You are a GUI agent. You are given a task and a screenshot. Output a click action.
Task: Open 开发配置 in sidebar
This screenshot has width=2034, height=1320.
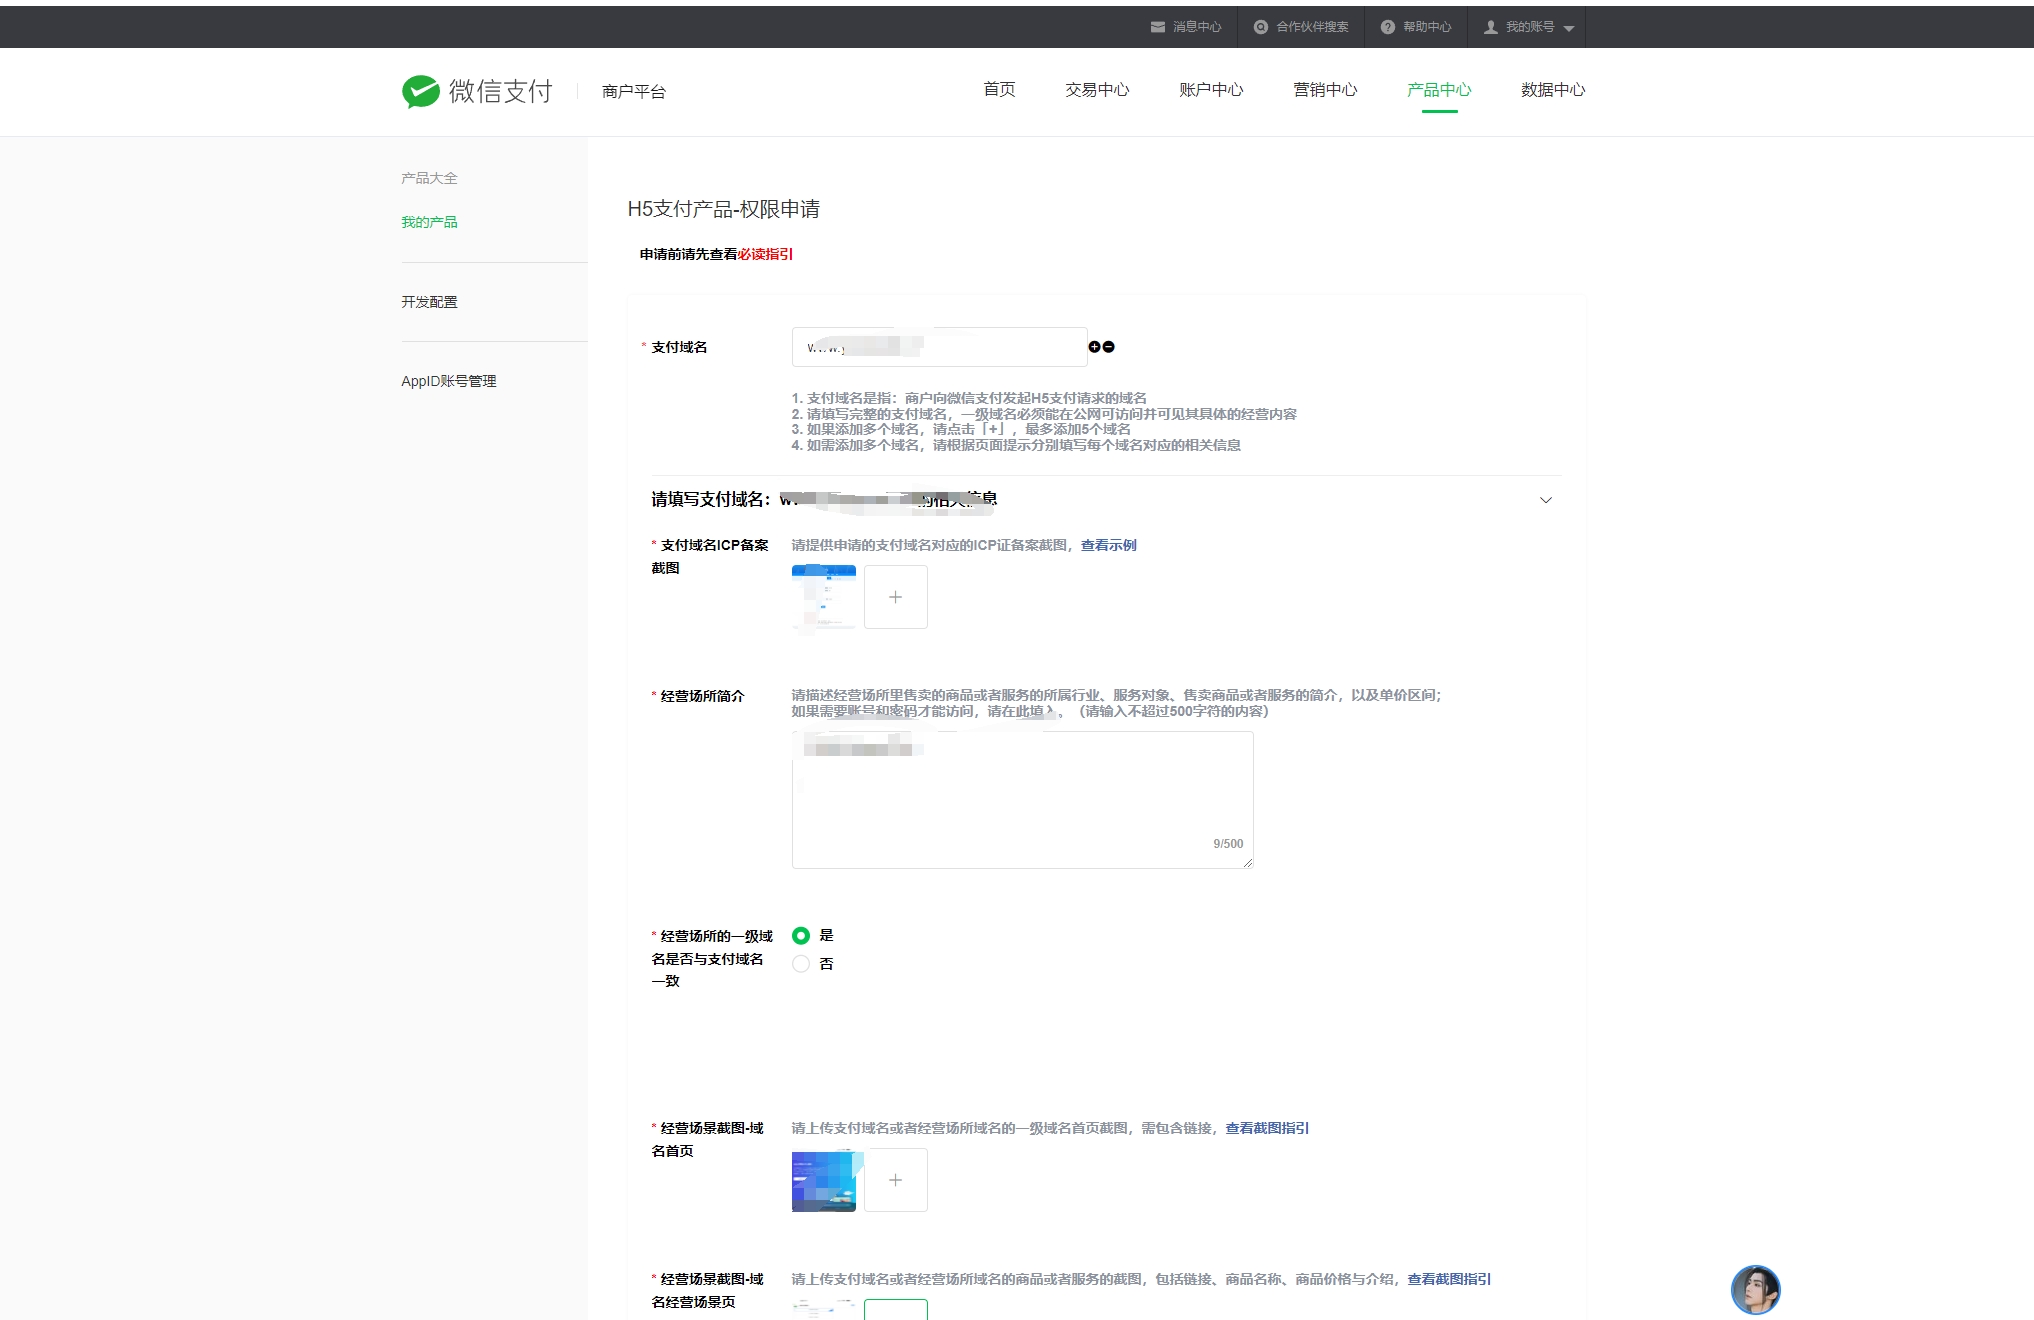point(429,302)
